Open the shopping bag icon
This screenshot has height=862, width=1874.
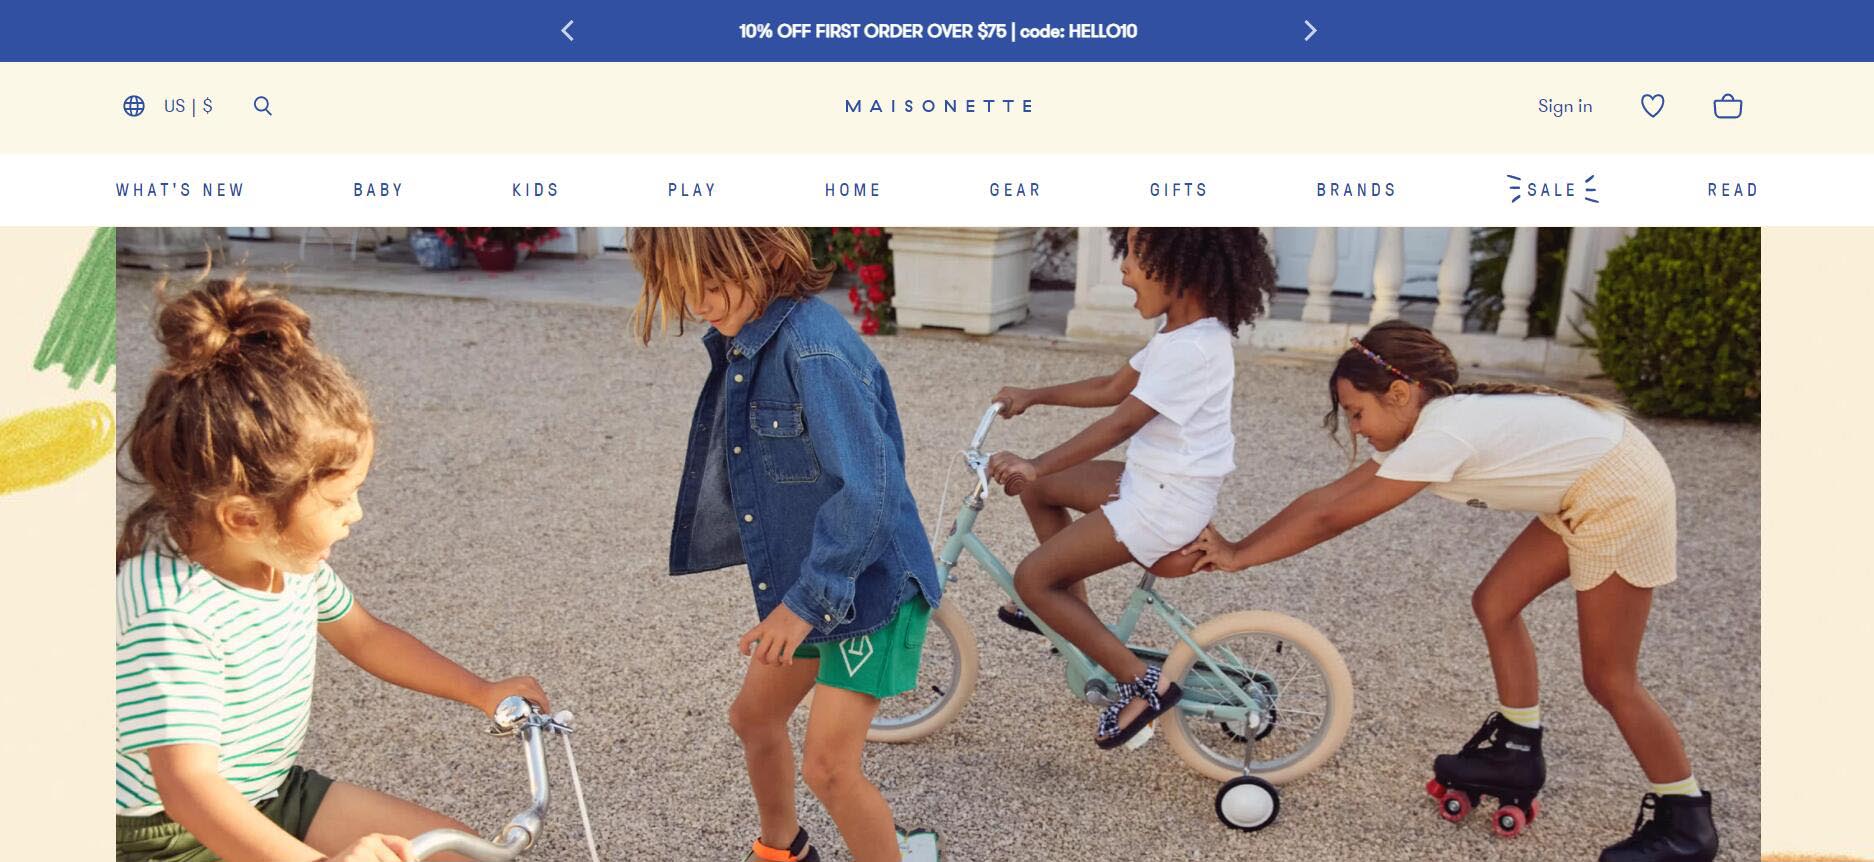[x=1728, y=106]
